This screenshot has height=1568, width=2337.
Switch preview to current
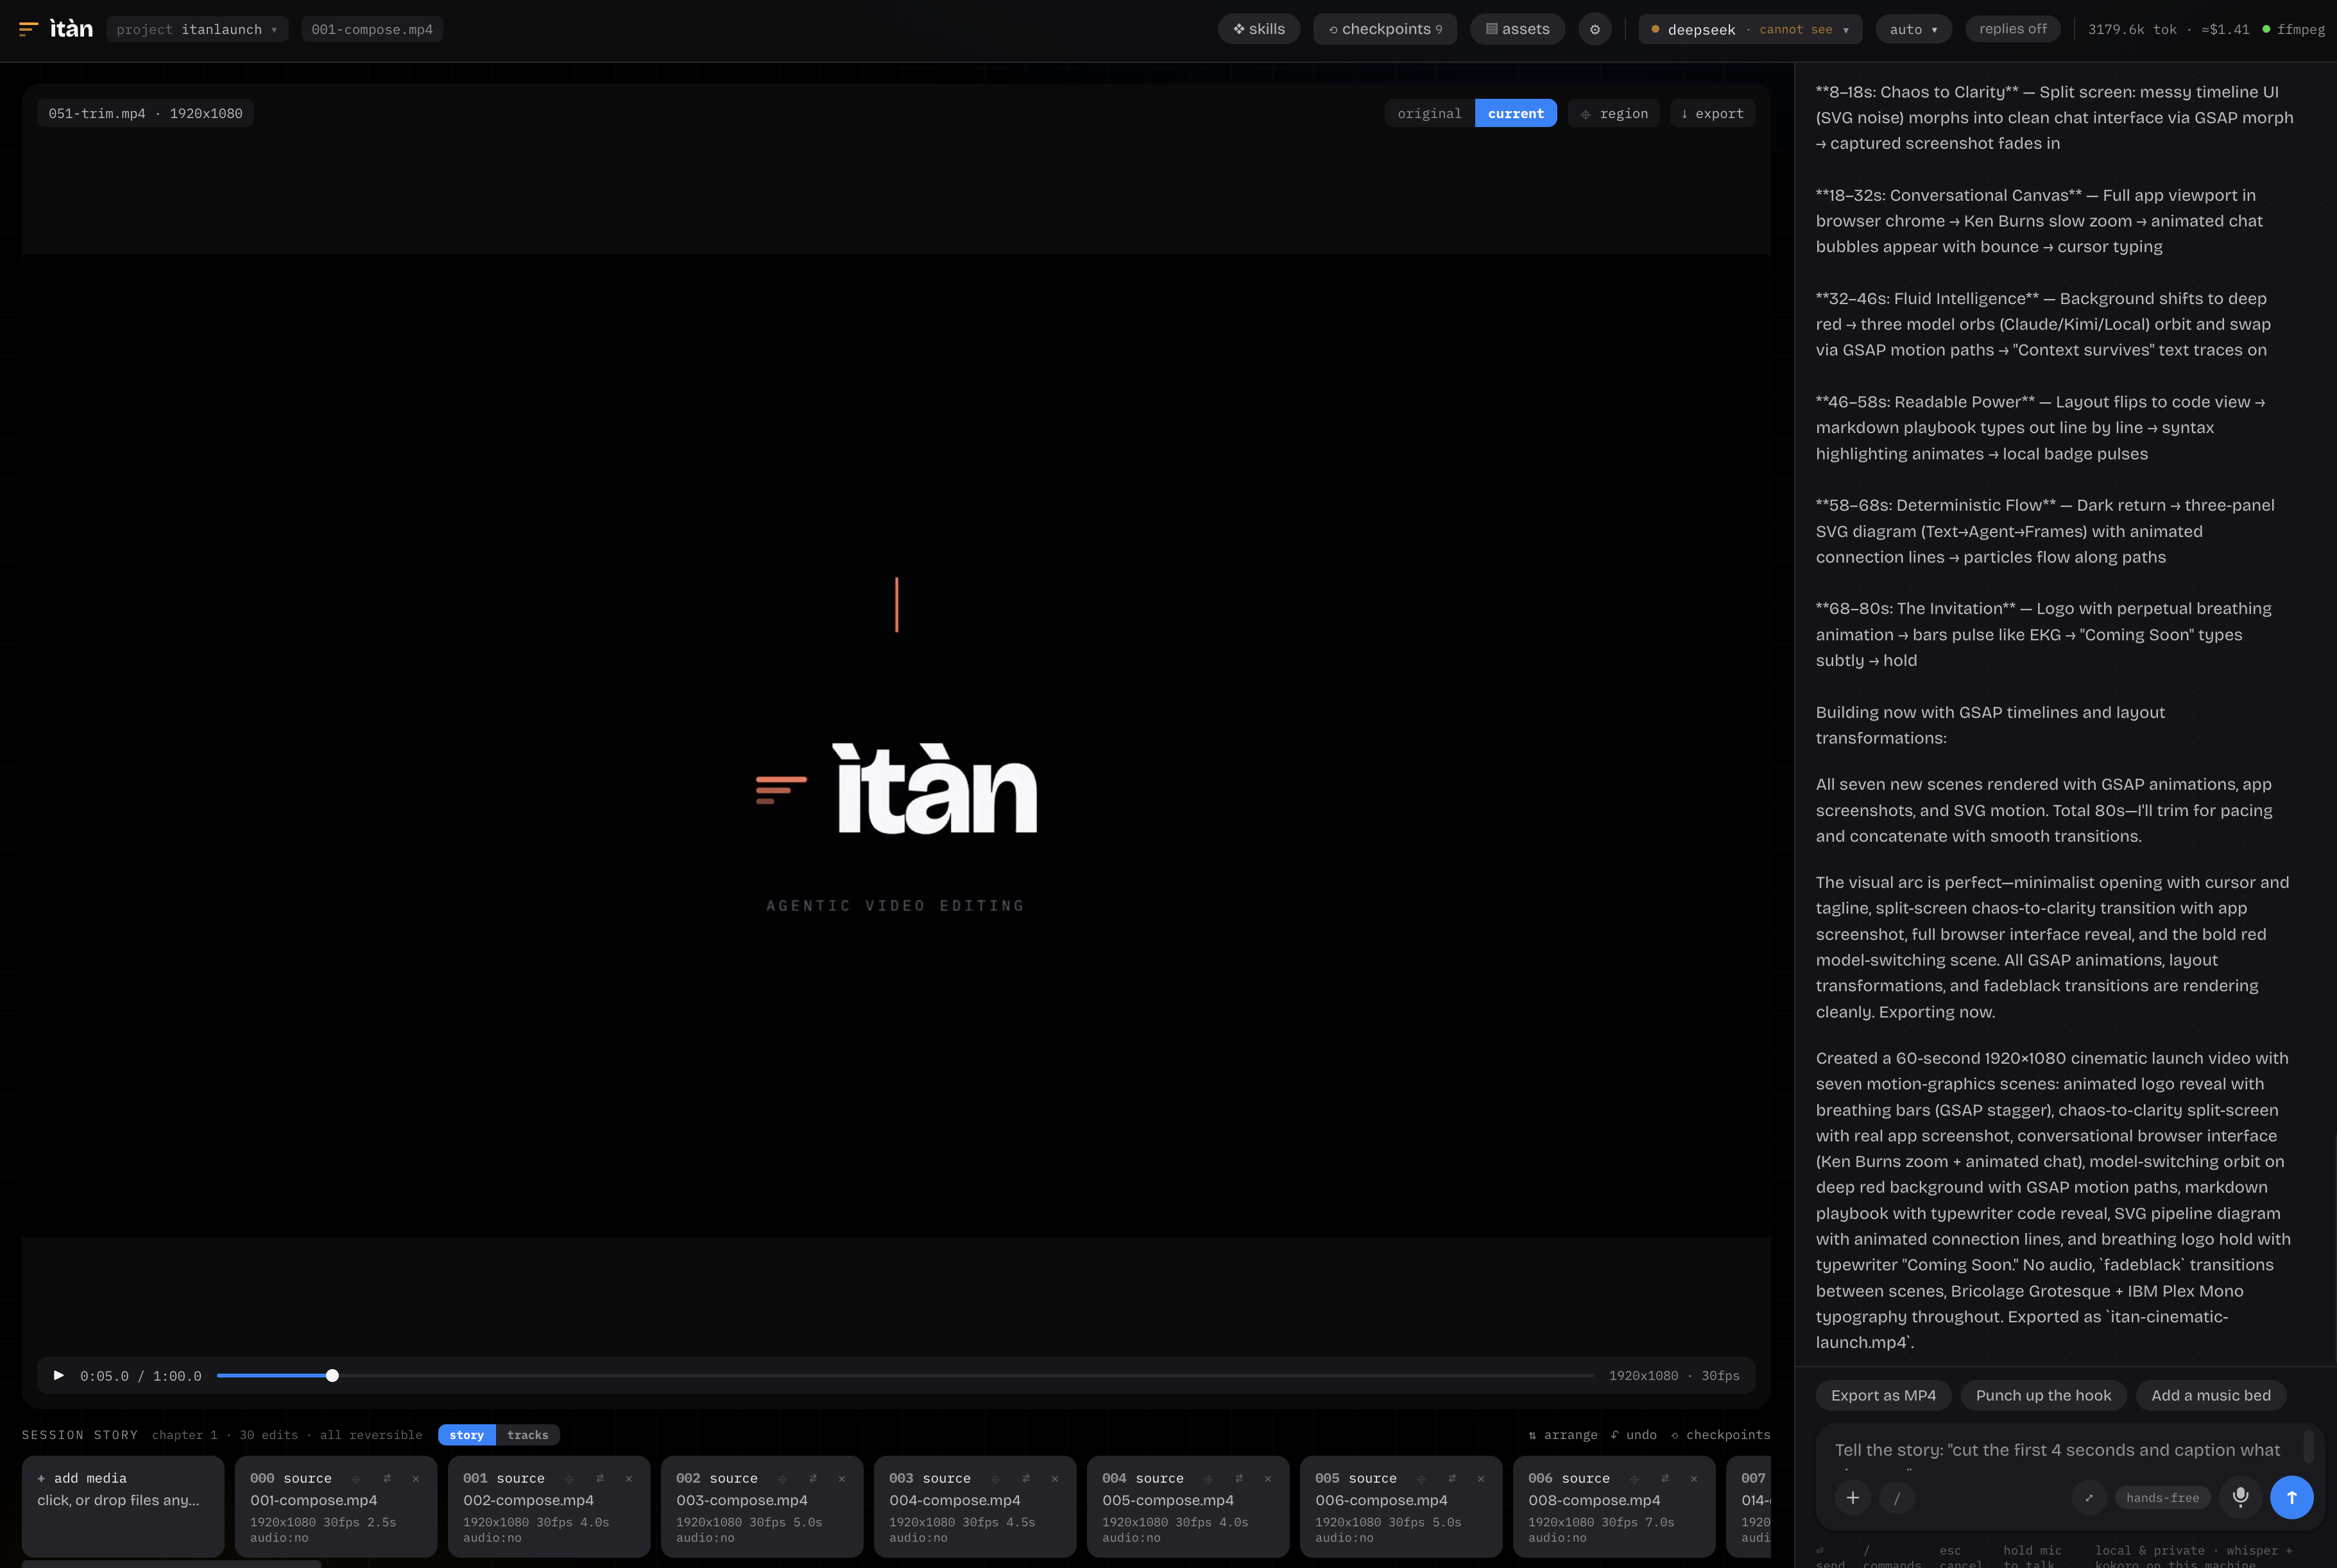[x=1516, y=113]
